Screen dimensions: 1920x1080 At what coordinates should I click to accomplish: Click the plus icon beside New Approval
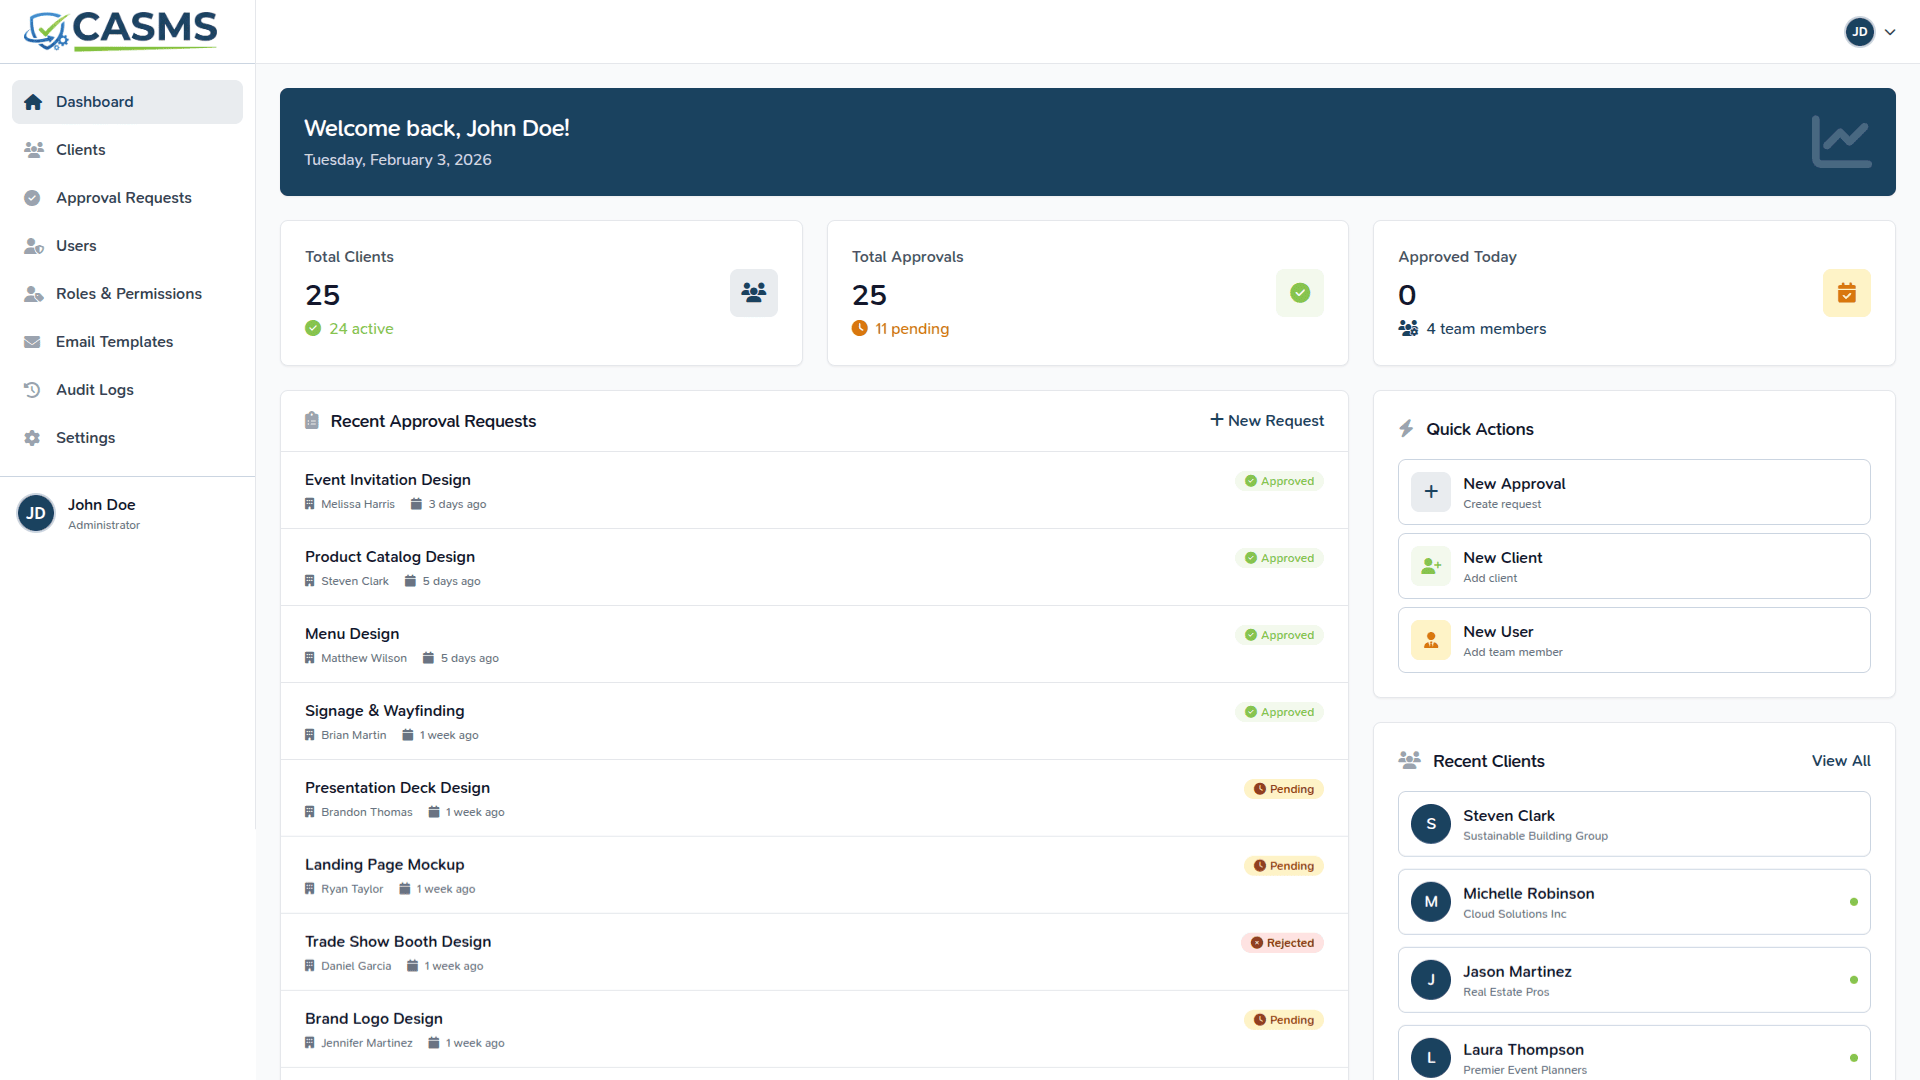click(1430, 492)
